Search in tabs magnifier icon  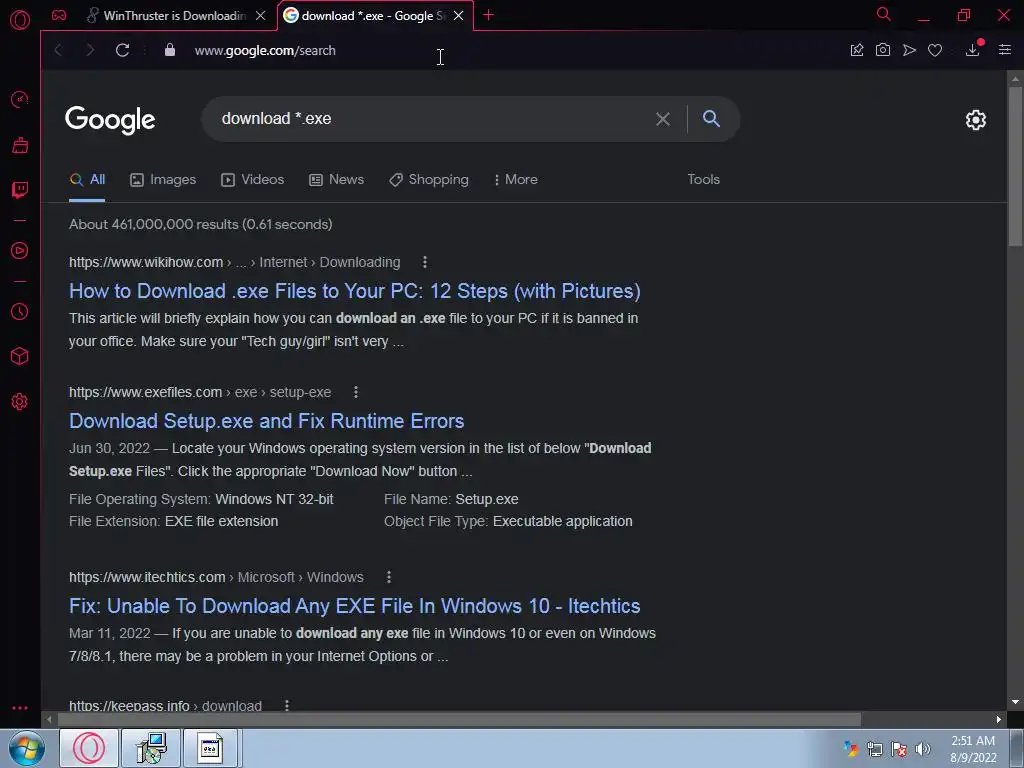(884, 14)
